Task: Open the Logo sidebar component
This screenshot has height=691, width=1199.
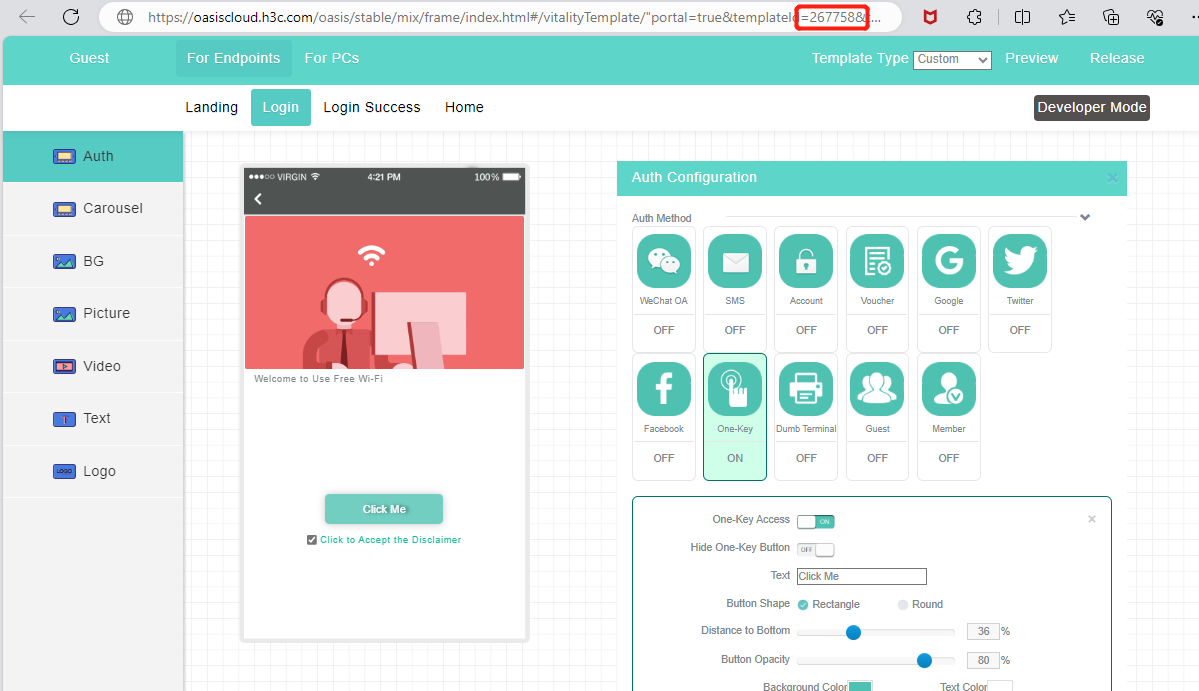Action: point(93,472)
